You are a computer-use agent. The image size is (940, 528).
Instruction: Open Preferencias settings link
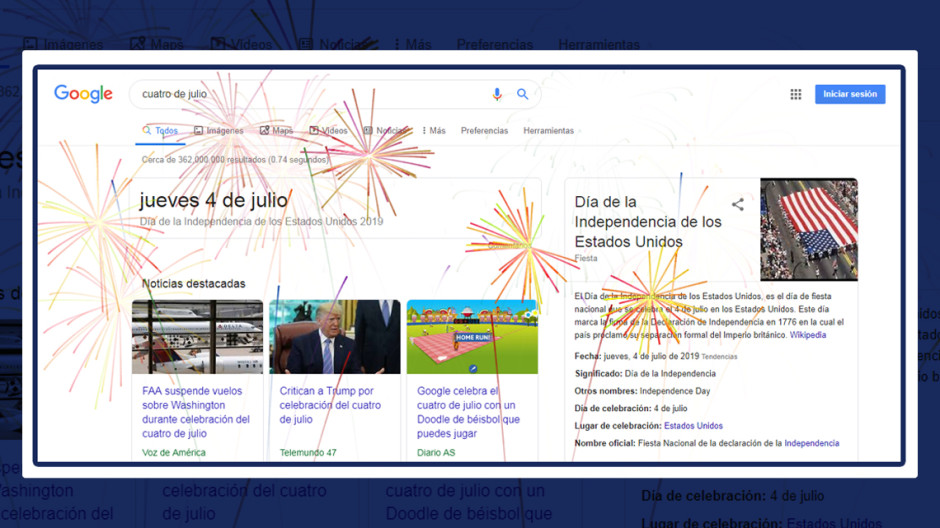click(484, 131)
